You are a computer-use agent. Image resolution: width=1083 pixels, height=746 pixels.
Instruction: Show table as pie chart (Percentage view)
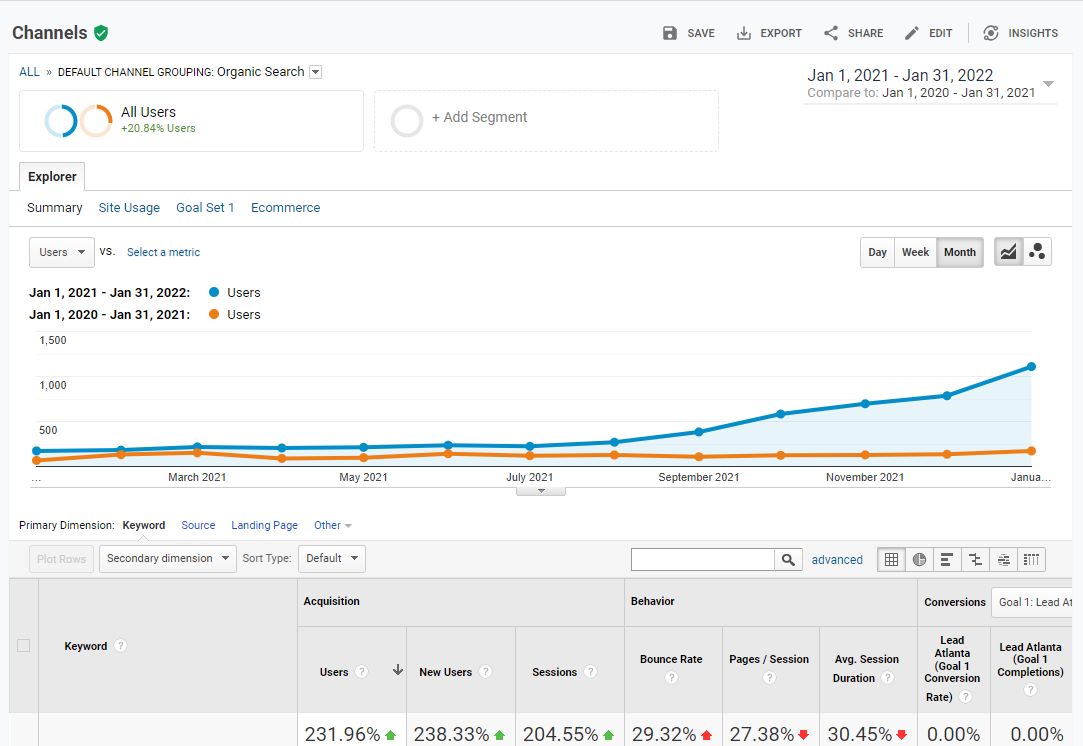click(x=919, y=560)
